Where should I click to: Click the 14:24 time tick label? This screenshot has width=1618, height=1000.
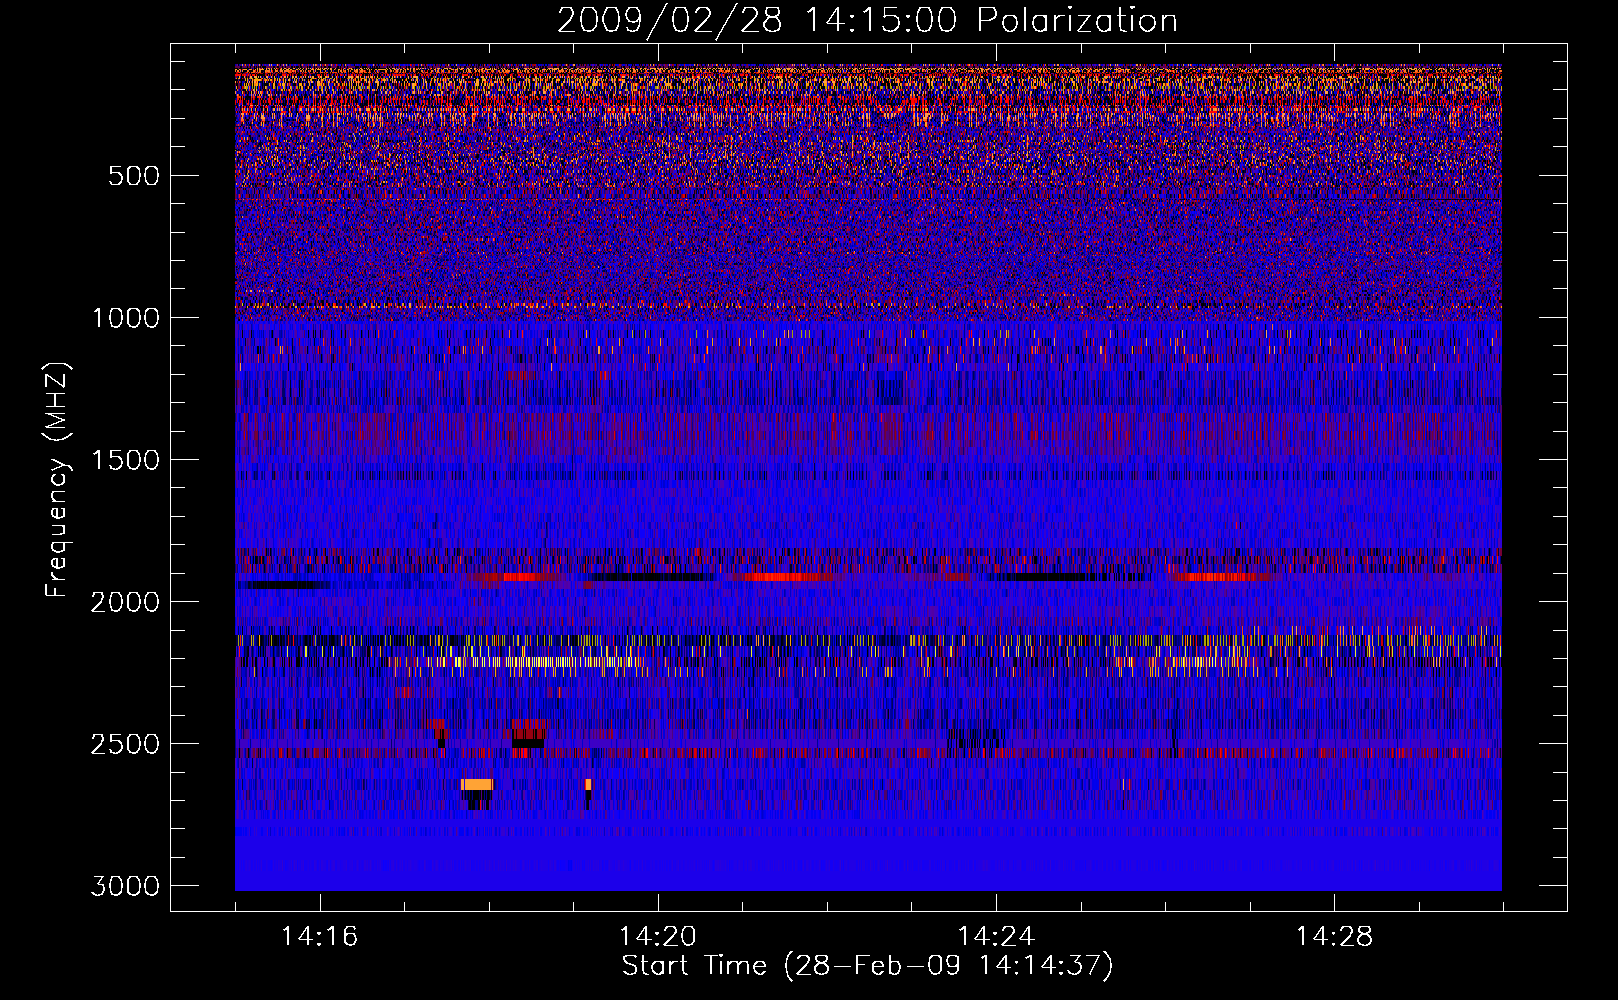pyautogui.click(x=996, y=937)
